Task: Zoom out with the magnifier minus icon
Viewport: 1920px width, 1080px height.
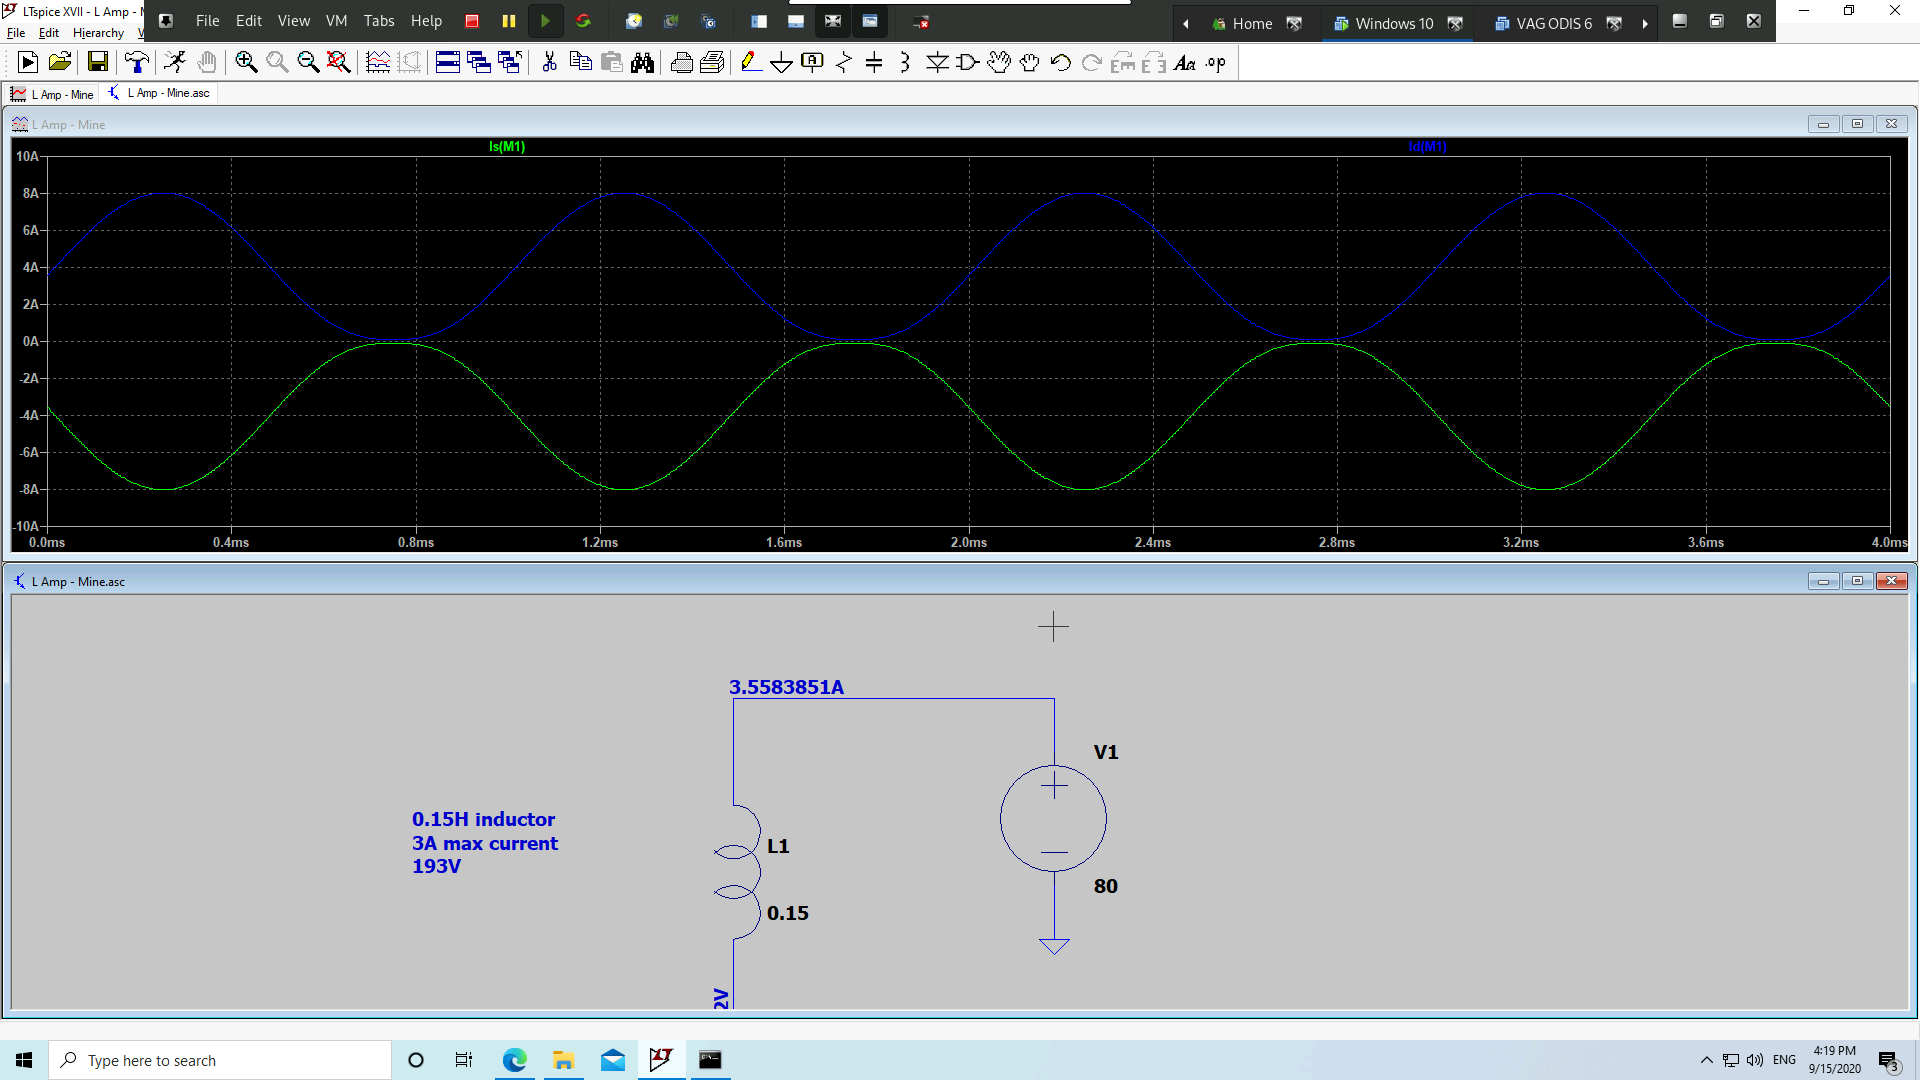Action: (308, 63)
